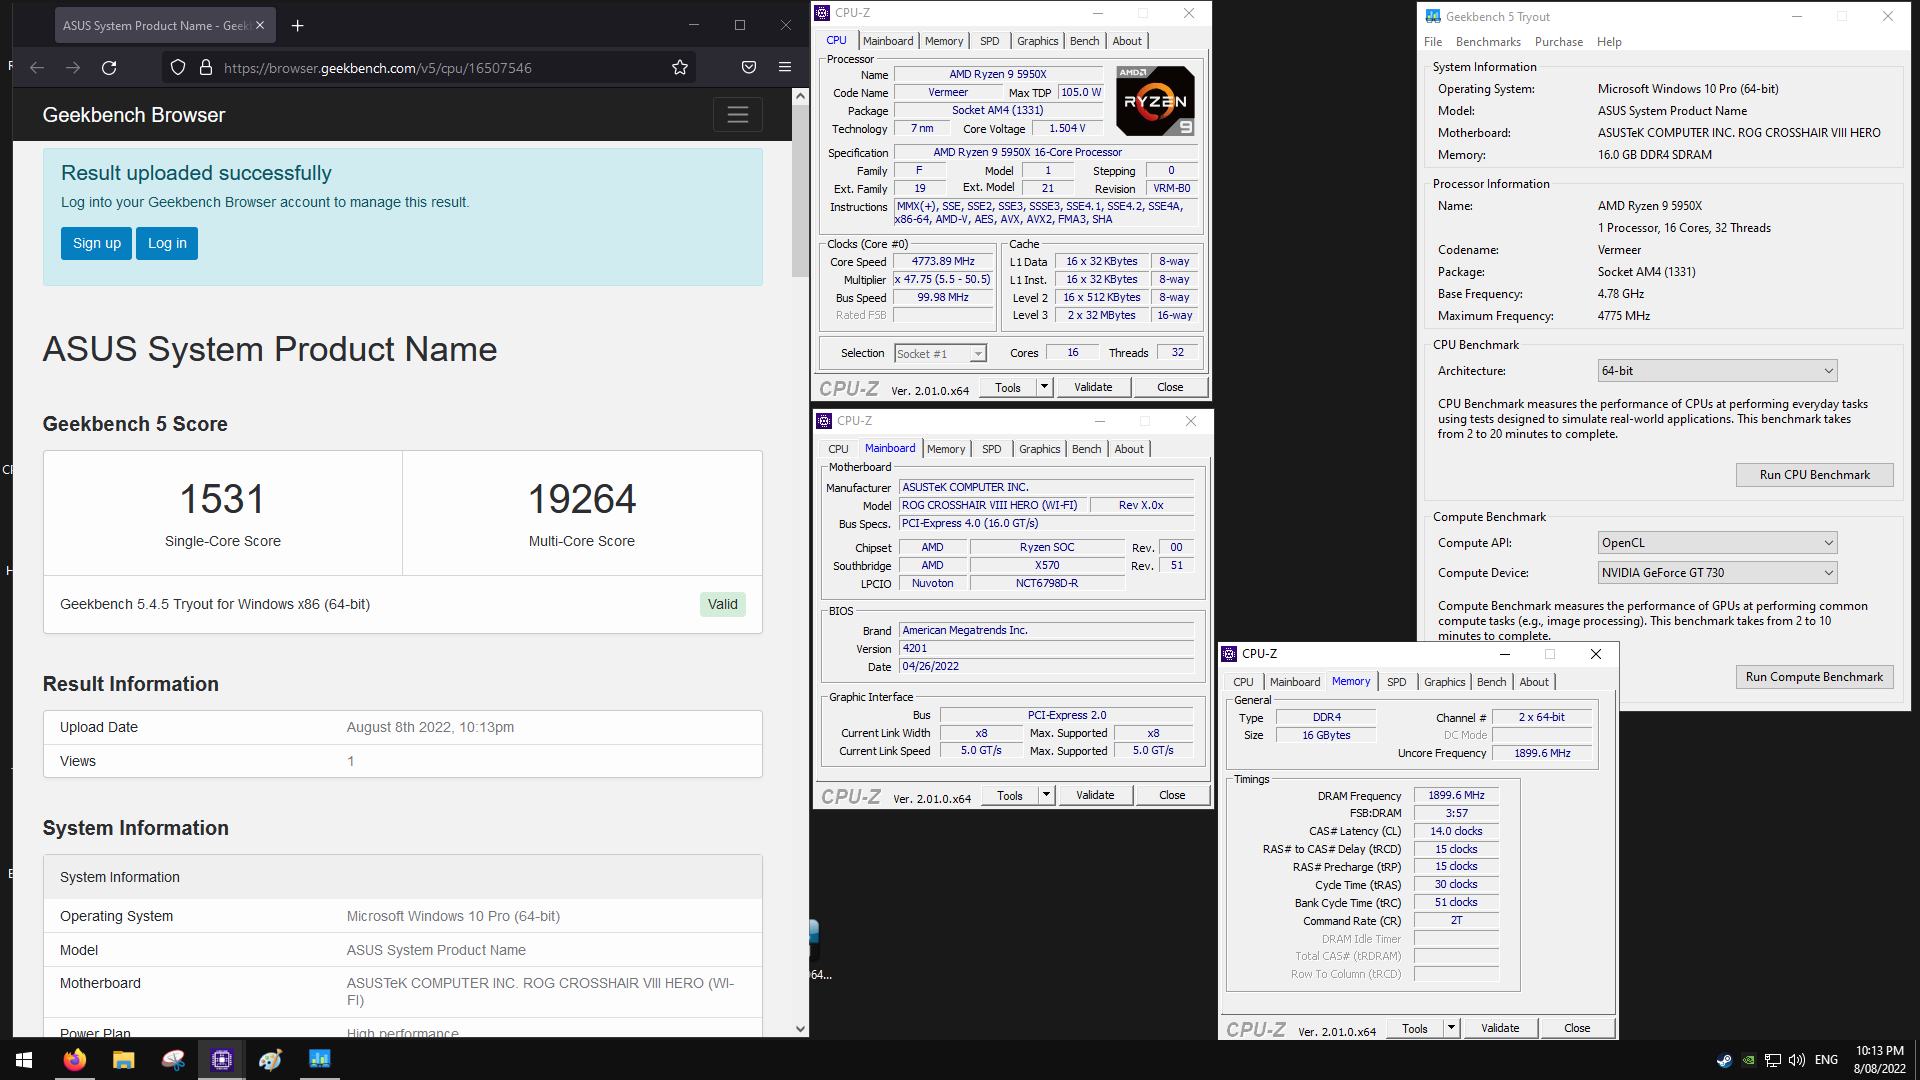Select CPU tab in middle CPU-Z Mainboard window
This screenshot has width=1920, height=1080.
[838, 449]
